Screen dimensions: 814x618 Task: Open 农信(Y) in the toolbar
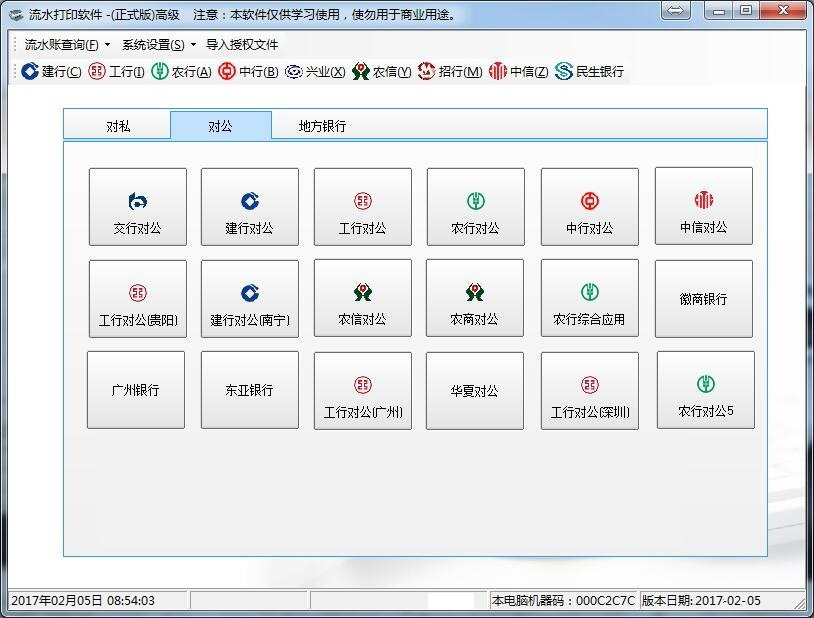(x=382, y=71)
